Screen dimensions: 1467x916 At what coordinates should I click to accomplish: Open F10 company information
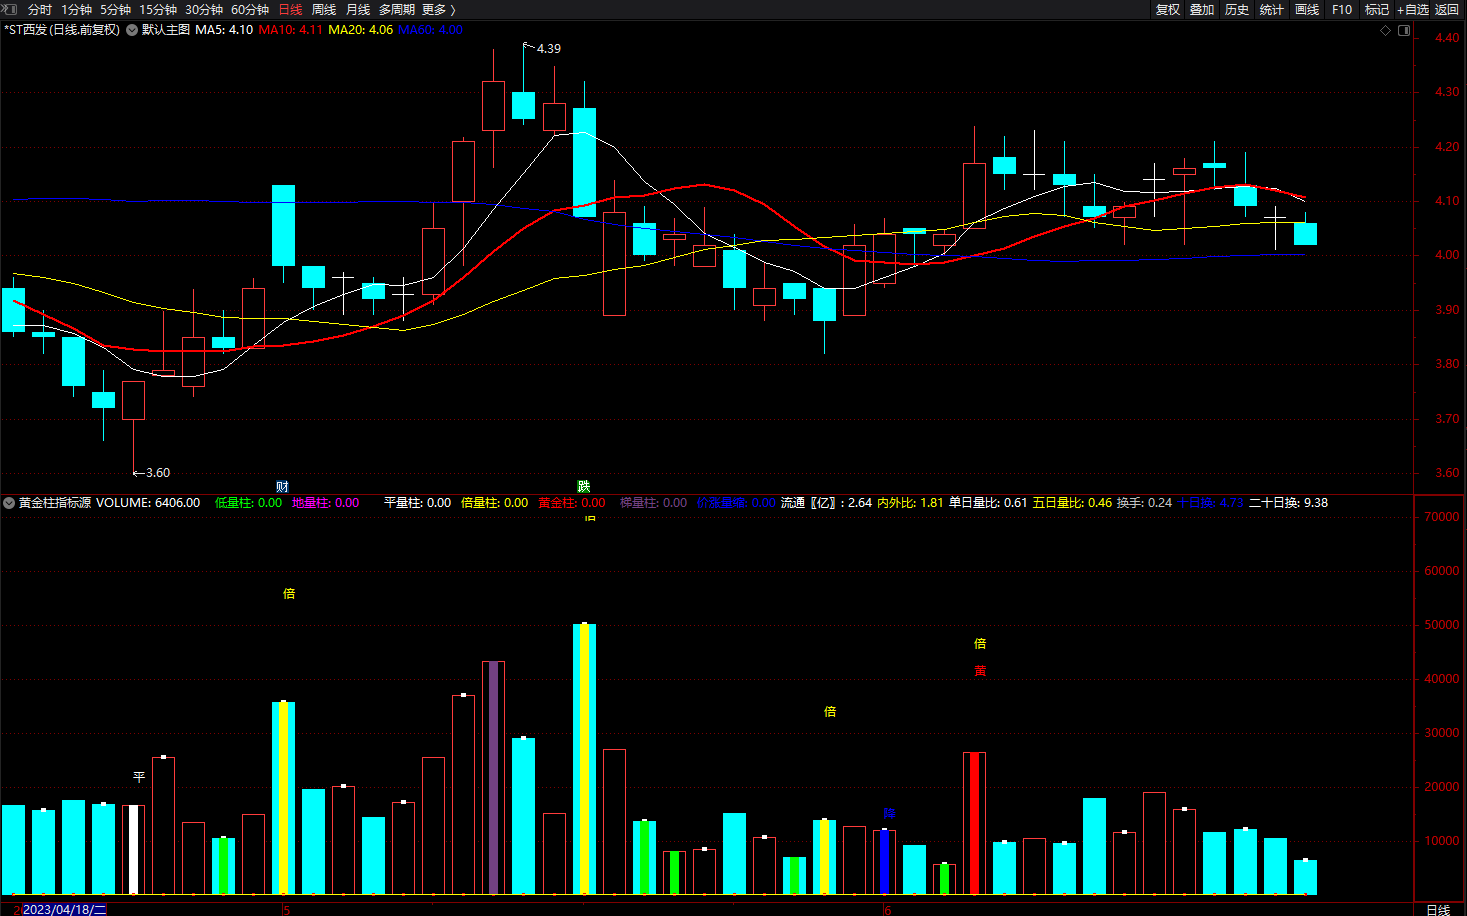1342,10
